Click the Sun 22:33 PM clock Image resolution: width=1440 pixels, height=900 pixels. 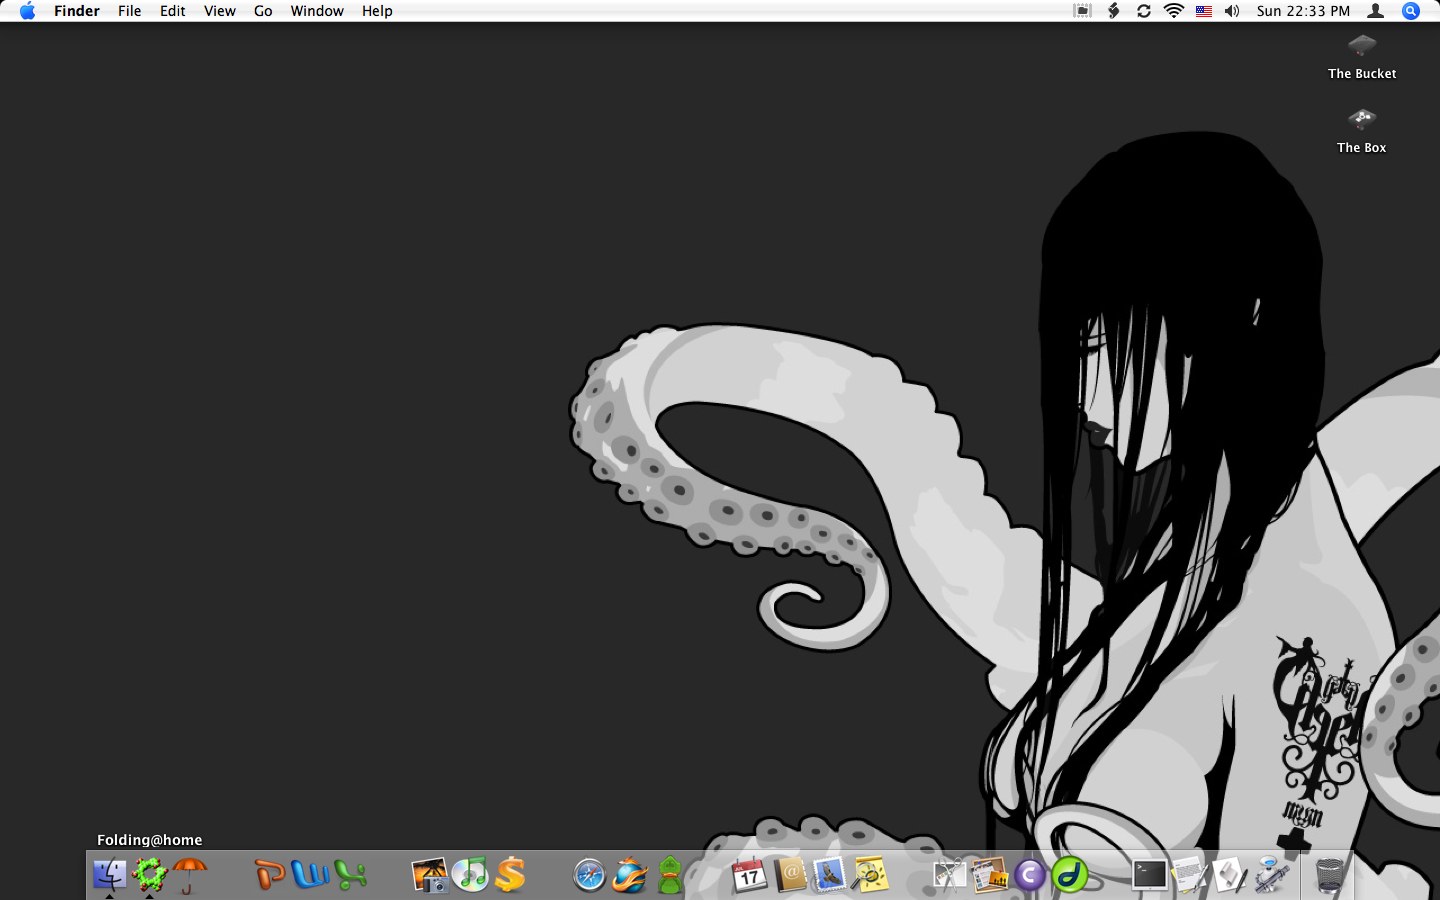[x=1303, y=11]
